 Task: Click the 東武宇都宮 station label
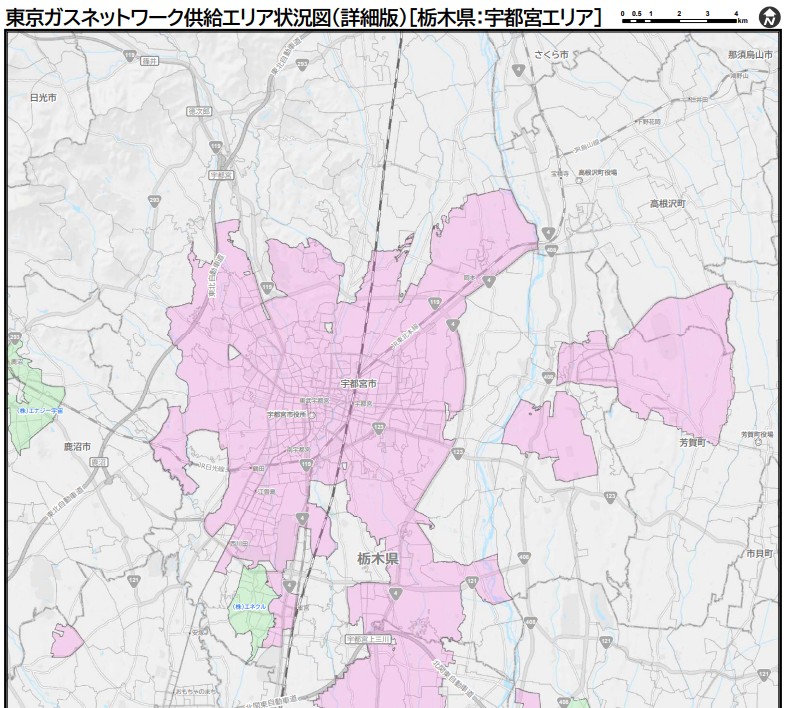click(314, 400)
